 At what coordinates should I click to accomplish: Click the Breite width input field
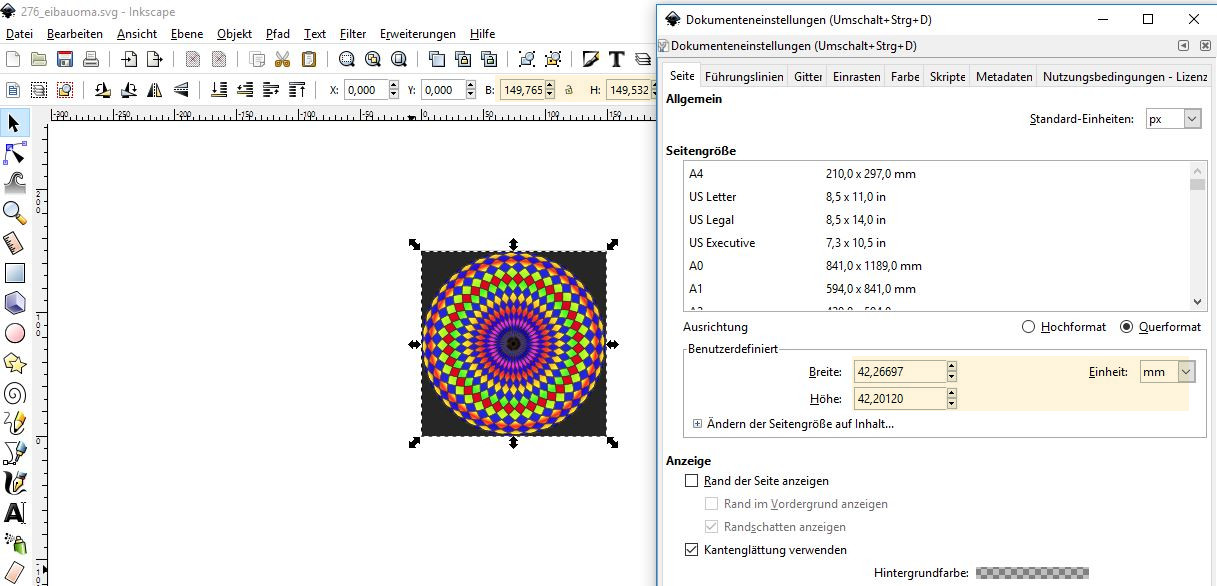[899, 372]
